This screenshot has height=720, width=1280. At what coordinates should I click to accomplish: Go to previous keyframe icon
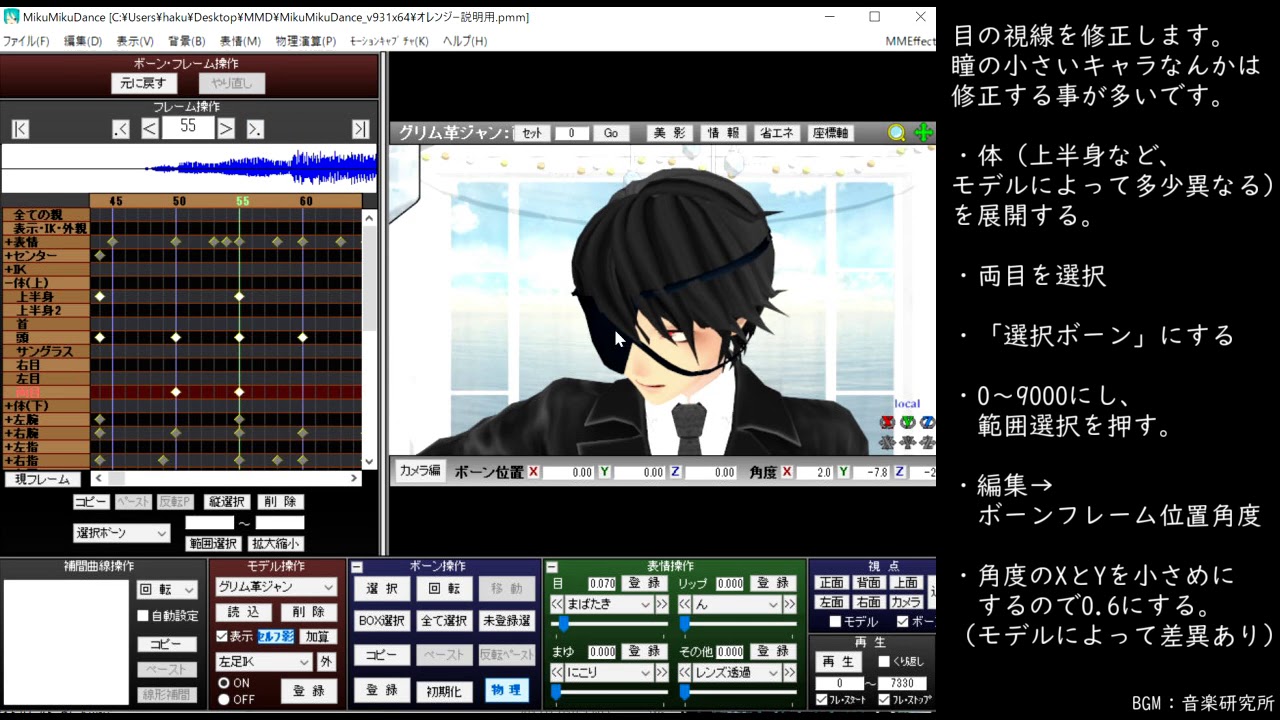pyautogui.click(x=121, y=128)
